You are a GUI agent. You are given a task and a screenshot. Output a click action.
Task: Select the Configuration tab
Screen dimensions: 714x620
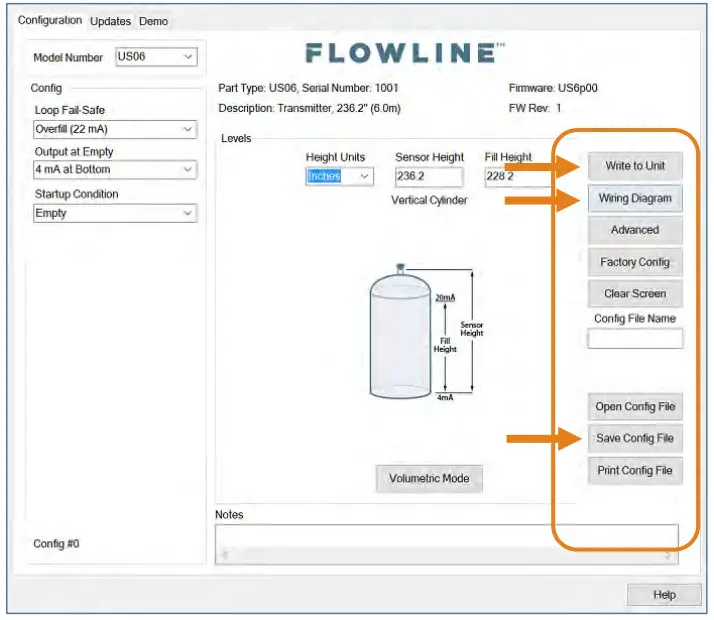50,21
